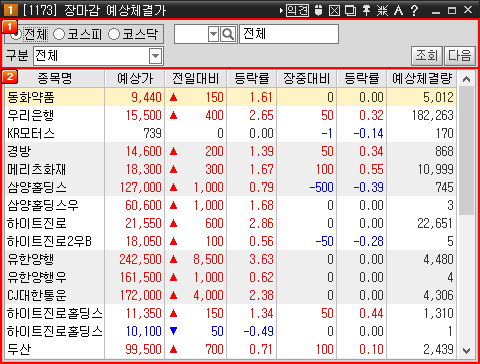Sort by the 예상체결량 column header

click(422, 79)
